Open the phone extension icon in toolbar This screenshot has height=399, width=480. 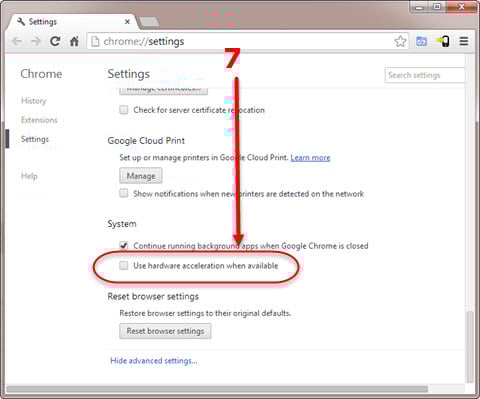point(443,41)
